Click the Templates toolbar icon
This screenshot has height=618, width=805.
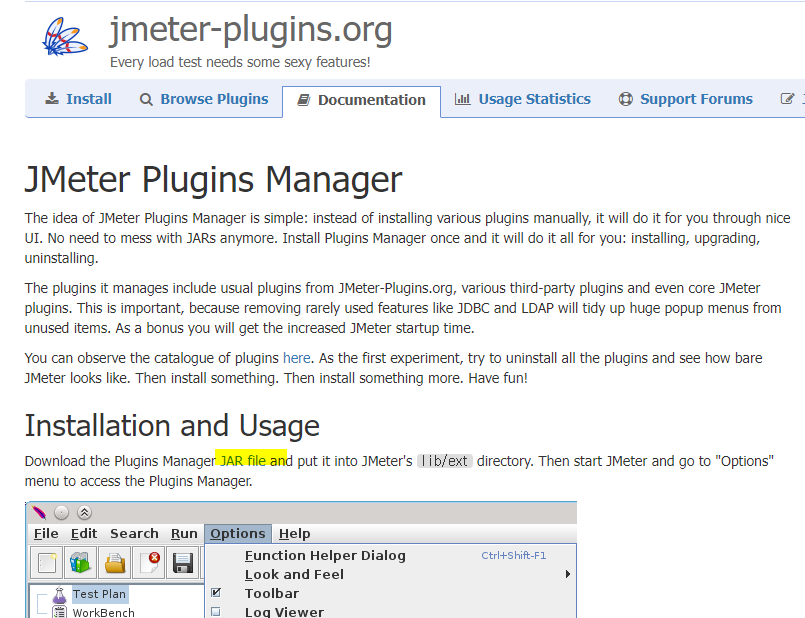pyautogui.click(x=81, y=563)
